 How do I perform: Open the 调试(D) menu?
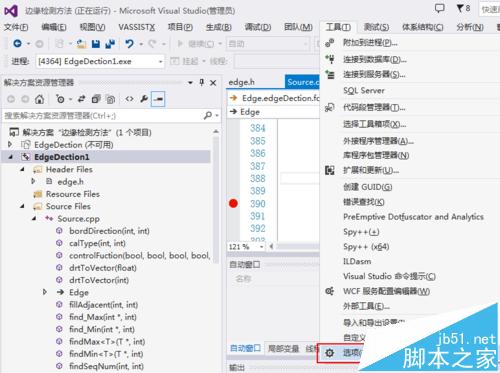tap(258, 27)
